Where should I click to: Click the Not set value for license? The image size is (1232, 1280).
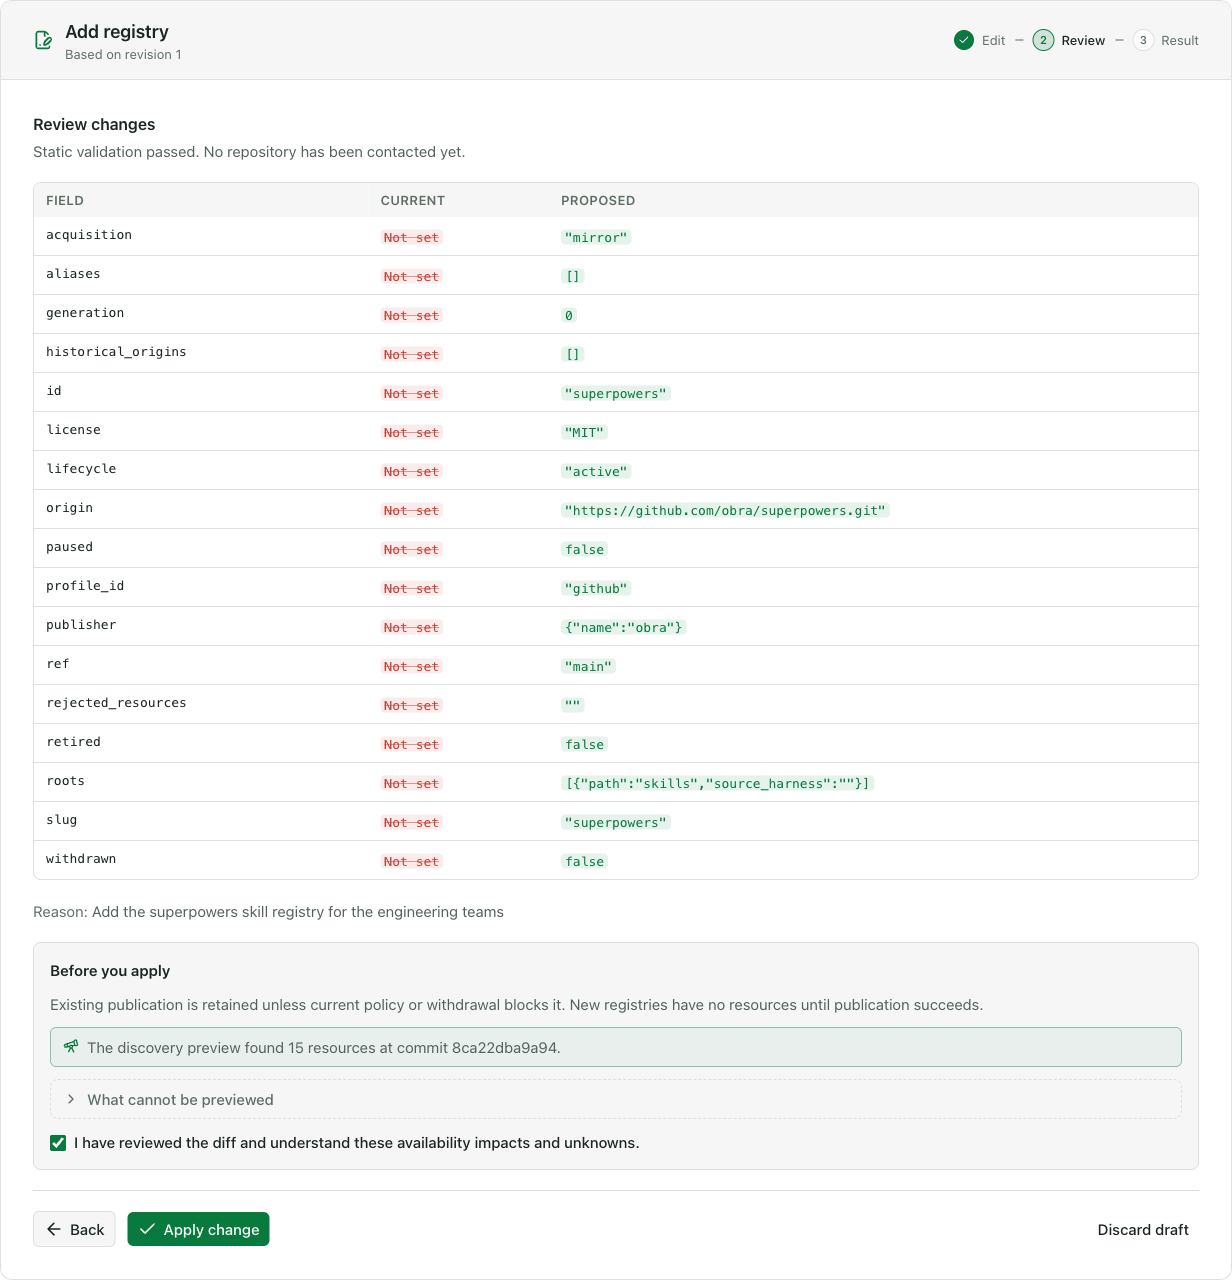click(x=411, y=432)
